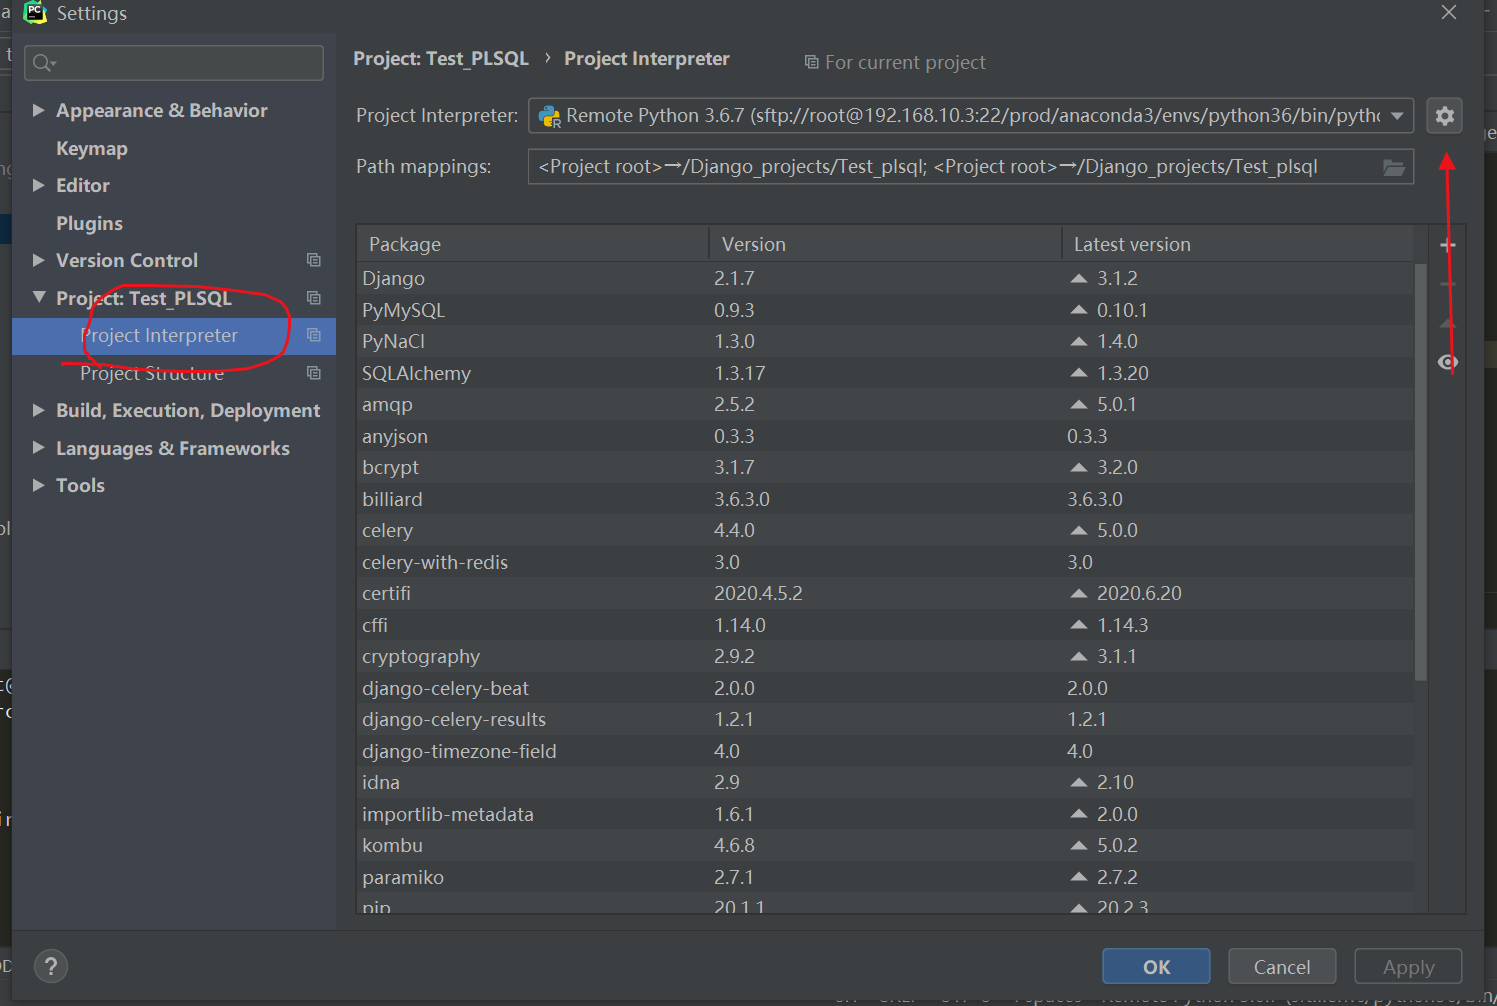
Task: Click Project: Test_PLSQL breadcrumb
Action: (x=441, y=59)
